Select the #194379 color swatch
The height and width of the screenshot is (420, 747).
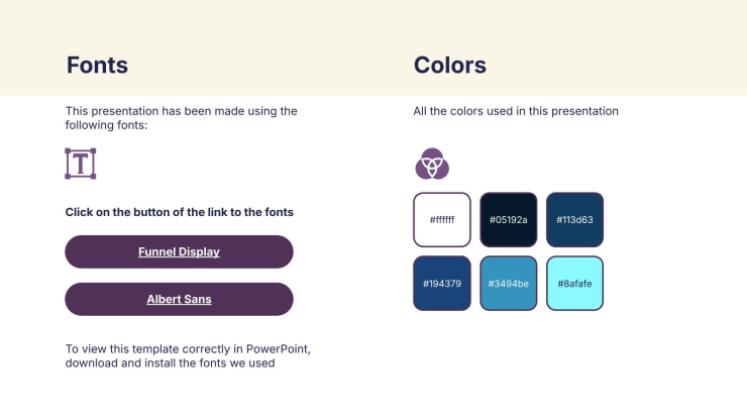point(442,283)
